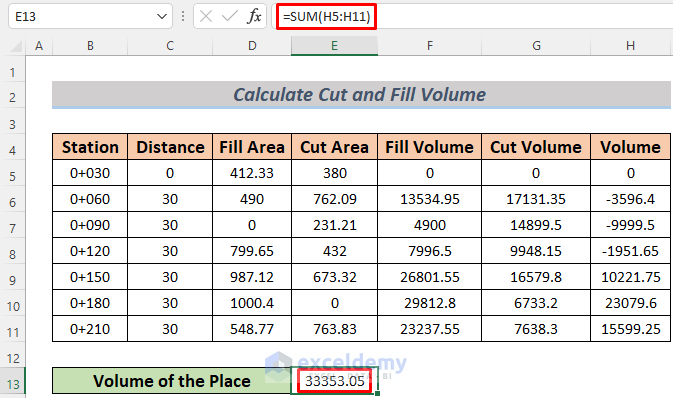
Task: Click volume value -3596.4
Action: click(630, 199)
